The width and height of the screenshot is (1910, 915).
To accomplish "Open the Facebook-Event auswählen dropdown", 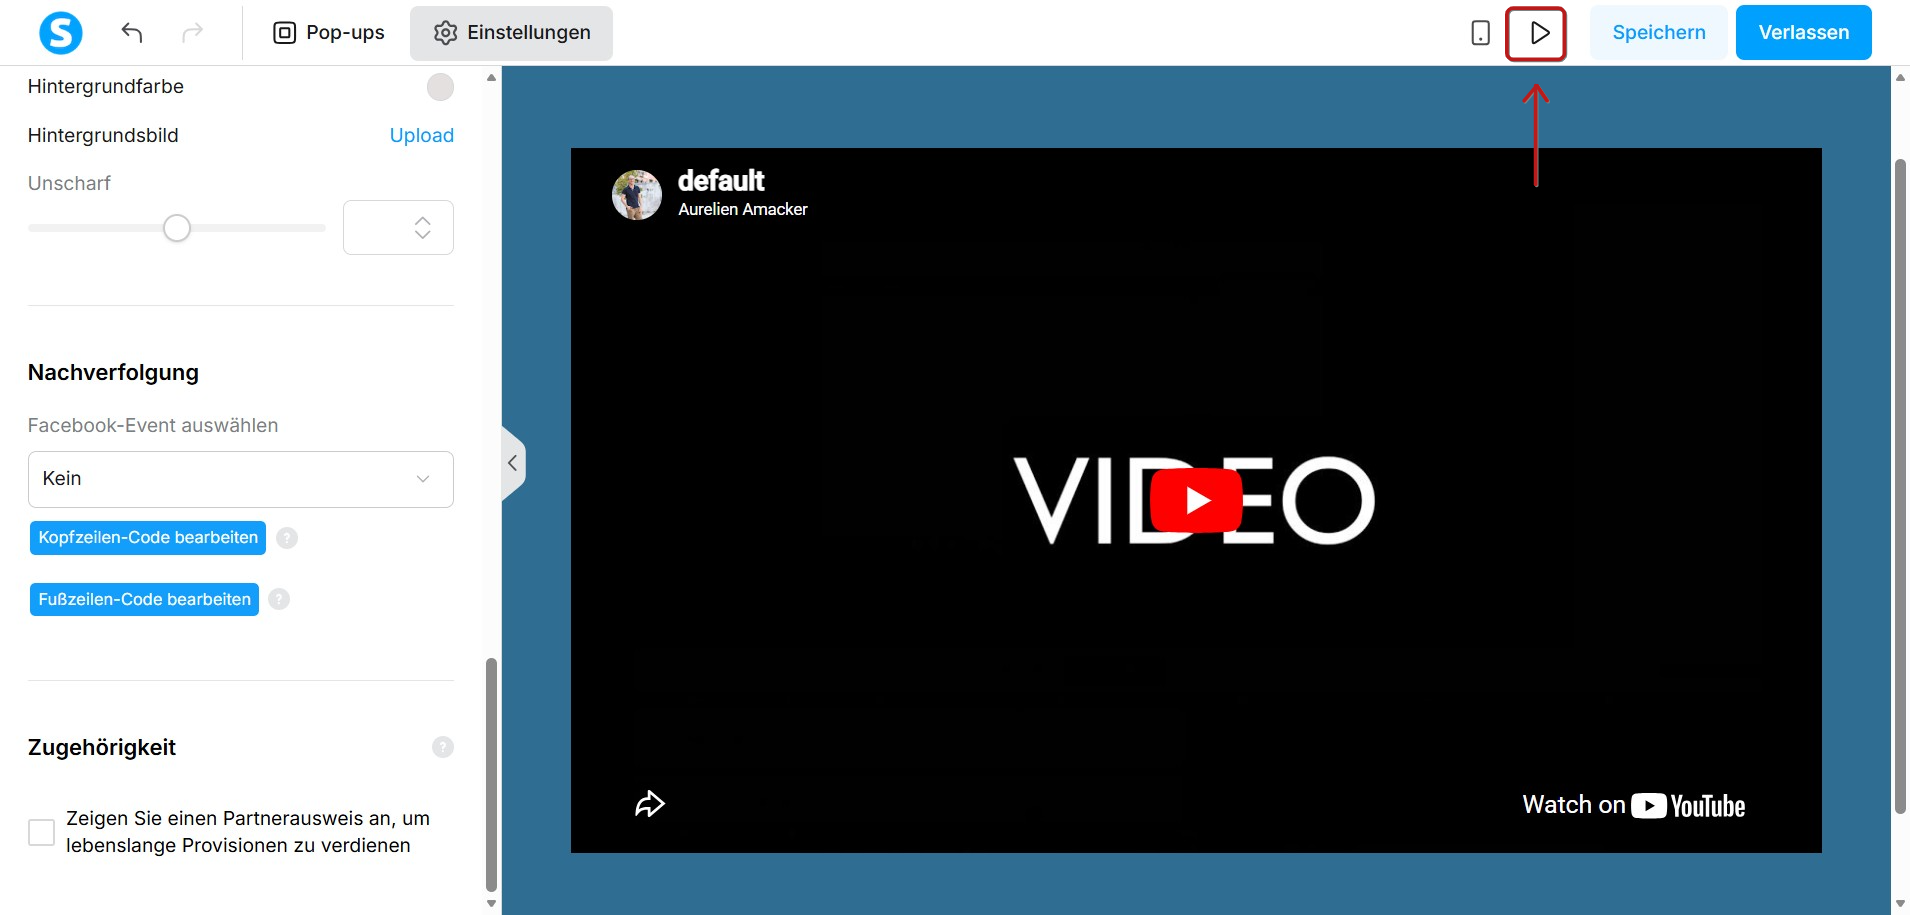I will (x=241, y=479).
